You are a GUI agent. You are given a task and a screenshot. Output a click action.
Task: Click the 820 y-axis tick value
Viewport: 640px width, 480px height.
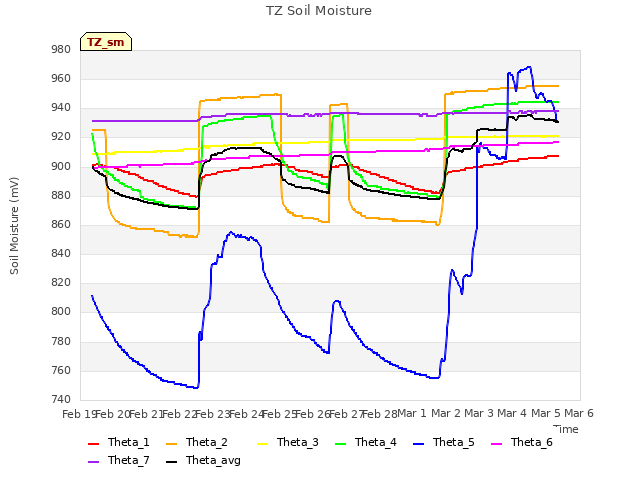pyautogui.click(x=61, y=282)
